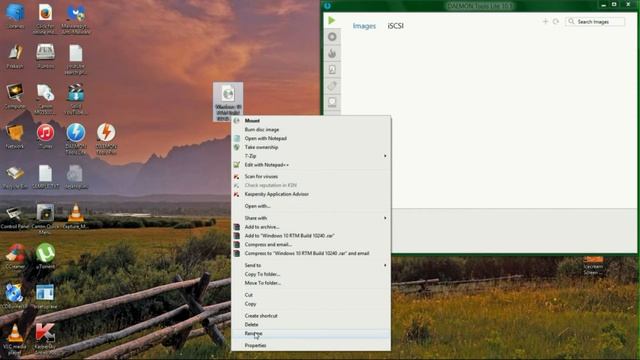Select Add to archive...
The height and width of the screenshot is (360, 640).
click(x=311, y=227)
